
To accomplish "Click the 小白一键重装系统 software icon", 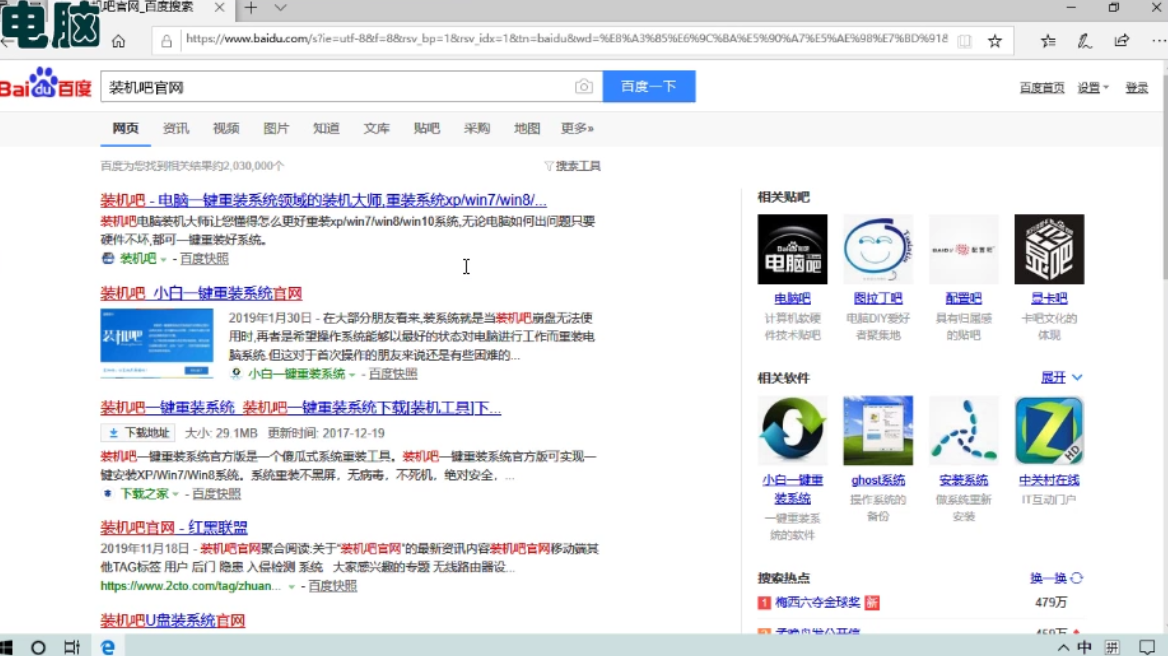I will click(x=792, y=430).
